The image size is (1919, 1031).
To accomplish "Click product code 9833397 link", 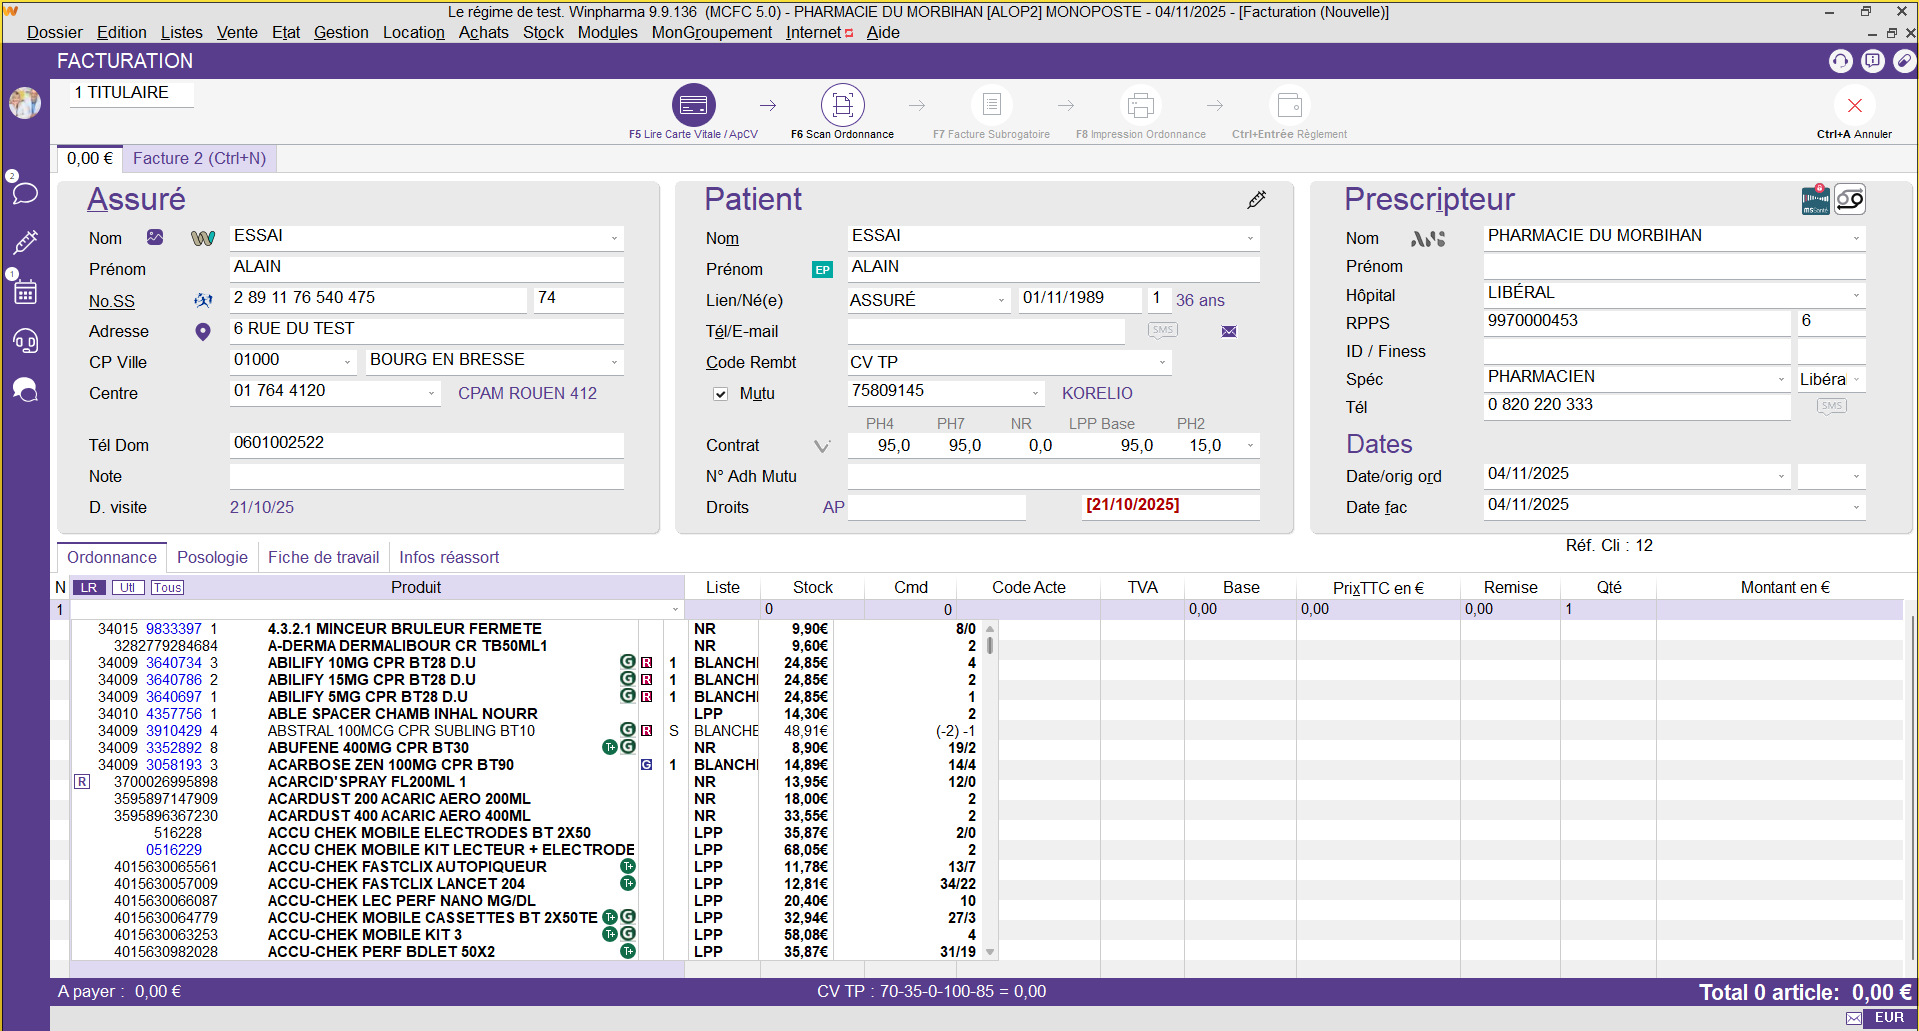I will click(174, 629).
